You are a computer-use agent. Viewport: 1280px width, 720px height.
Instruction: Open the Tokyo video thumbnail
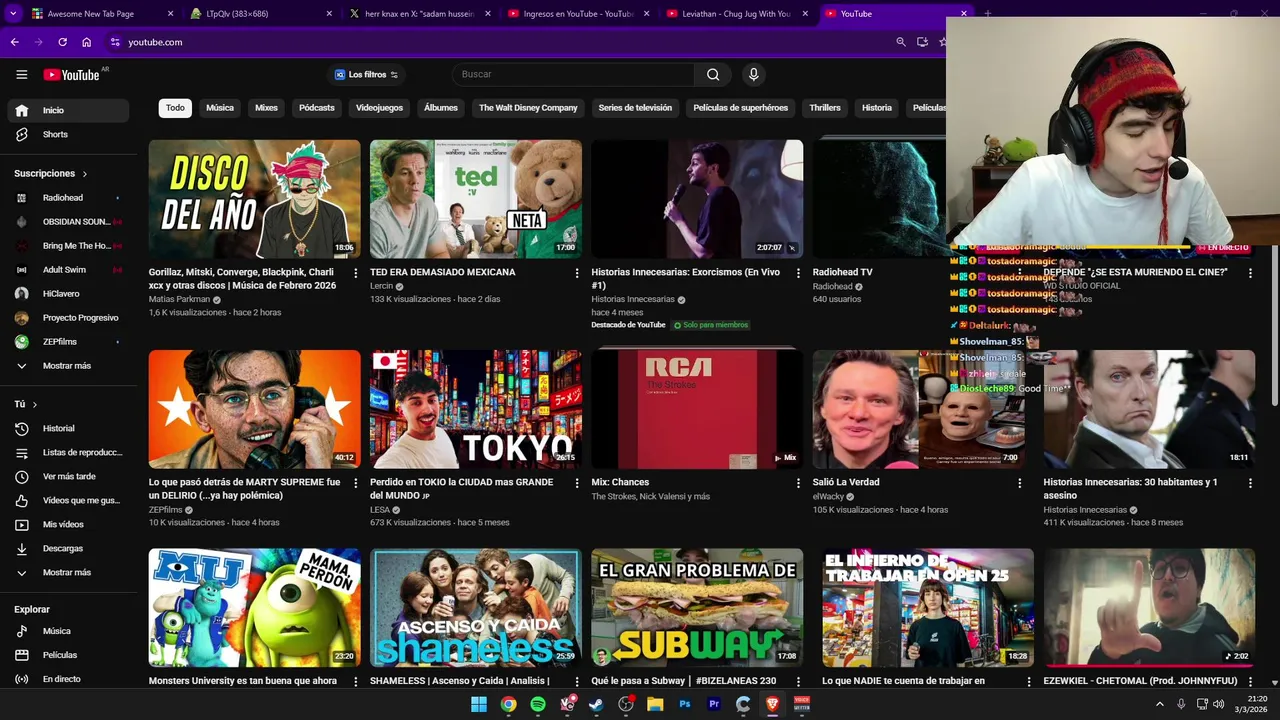[x=476, y=409]
